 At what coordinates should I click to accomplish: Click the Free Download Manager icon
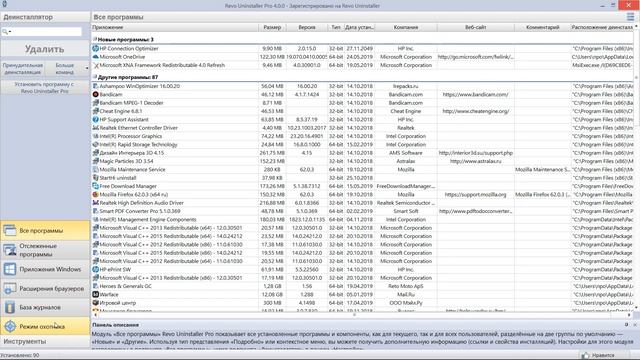[x=96, y=186]
